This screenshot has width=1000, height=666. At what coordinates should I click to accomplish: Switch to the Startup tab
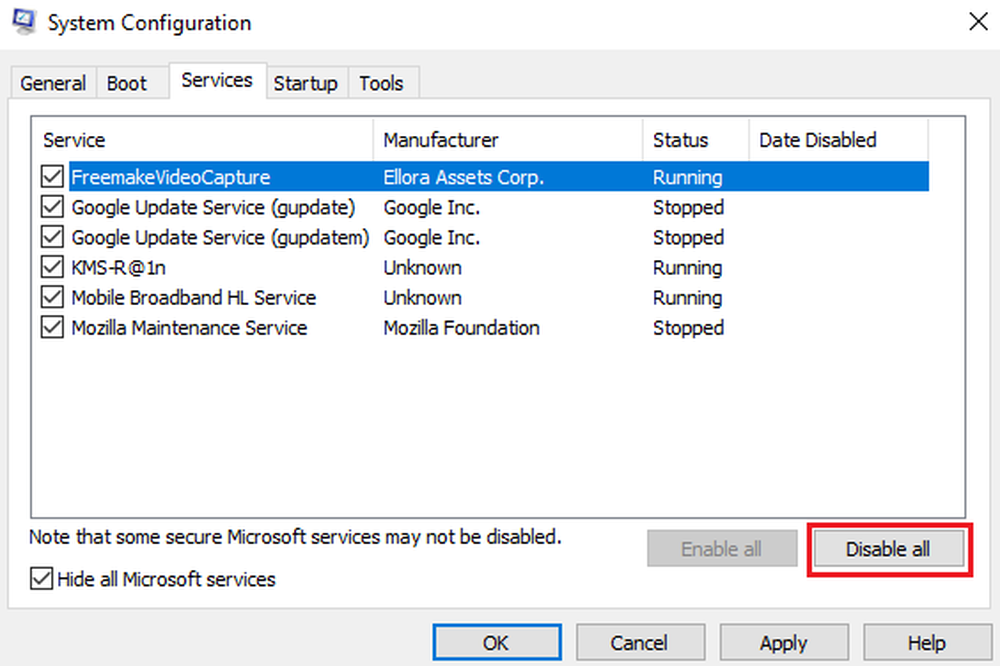coord(305,84)
